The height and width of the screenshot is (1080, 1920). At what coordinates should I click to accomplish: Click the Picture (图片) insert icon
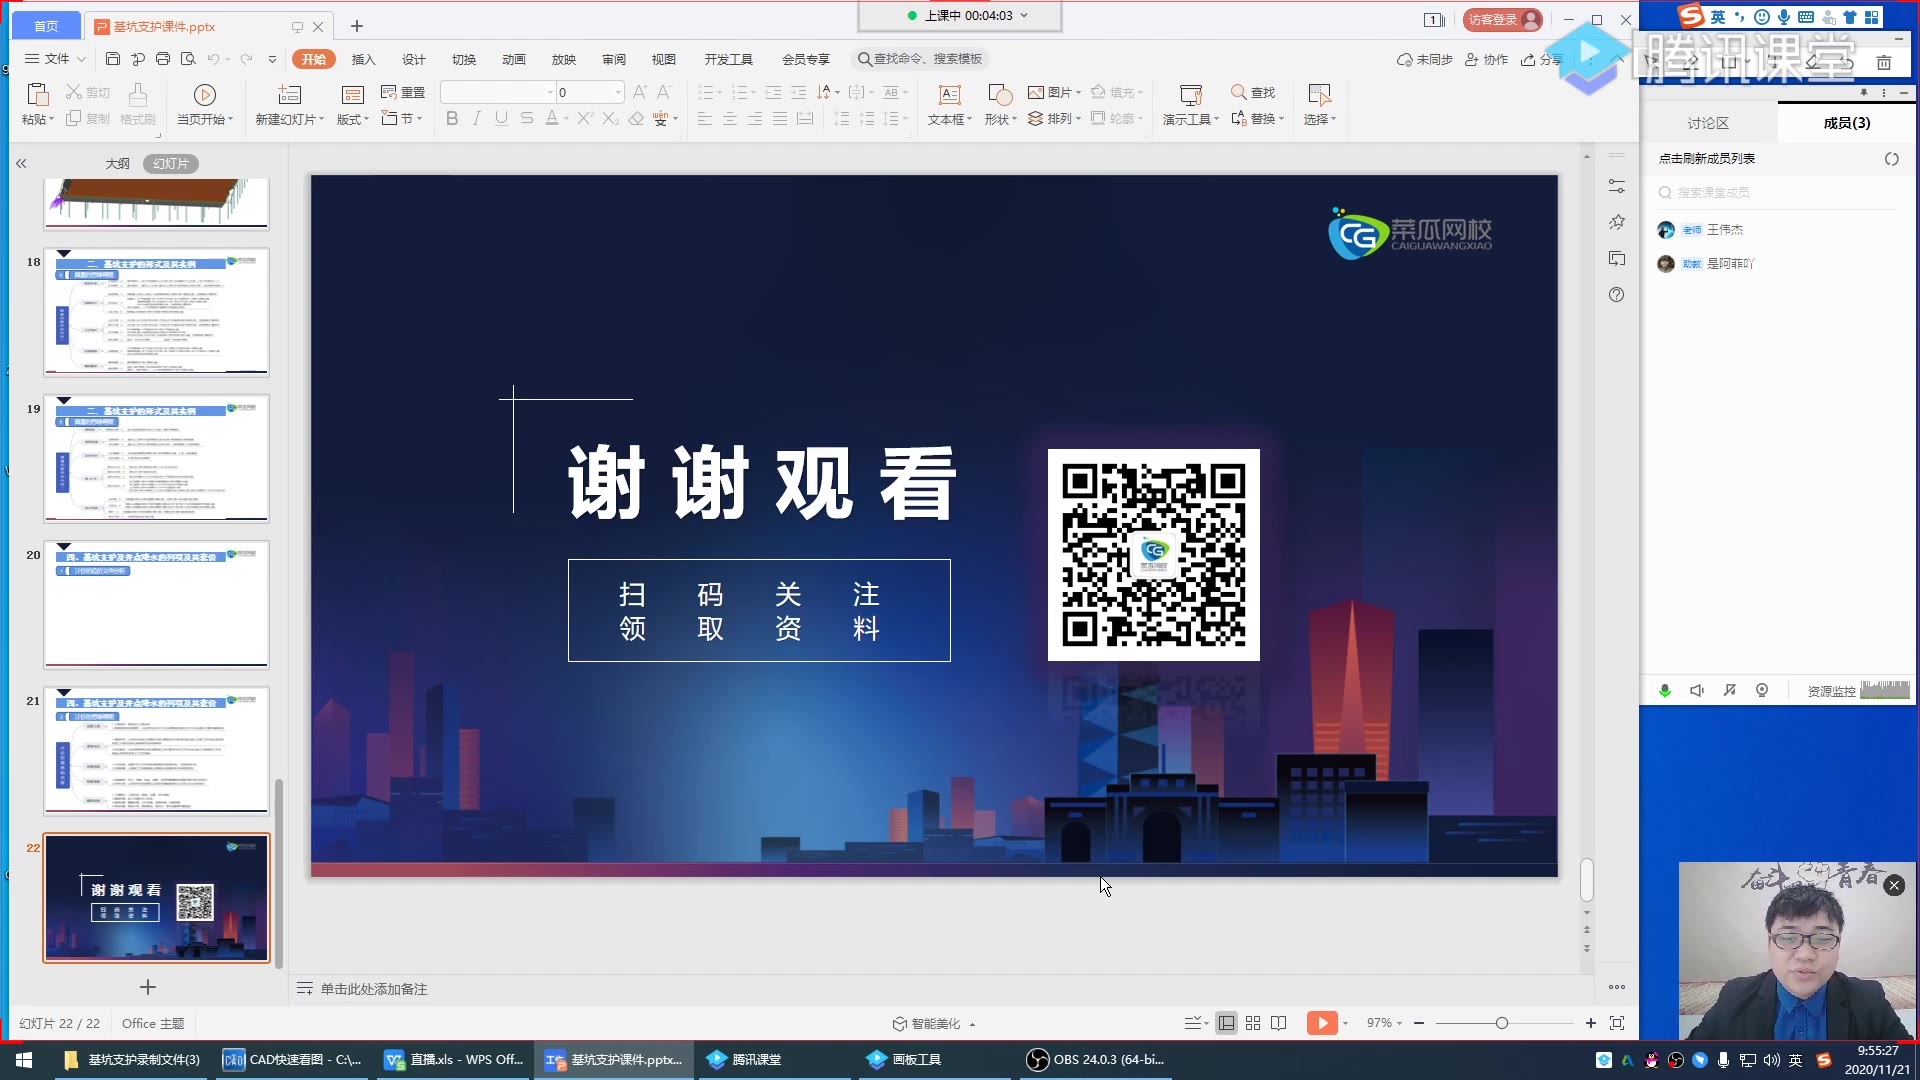[x=1036, y=92]
